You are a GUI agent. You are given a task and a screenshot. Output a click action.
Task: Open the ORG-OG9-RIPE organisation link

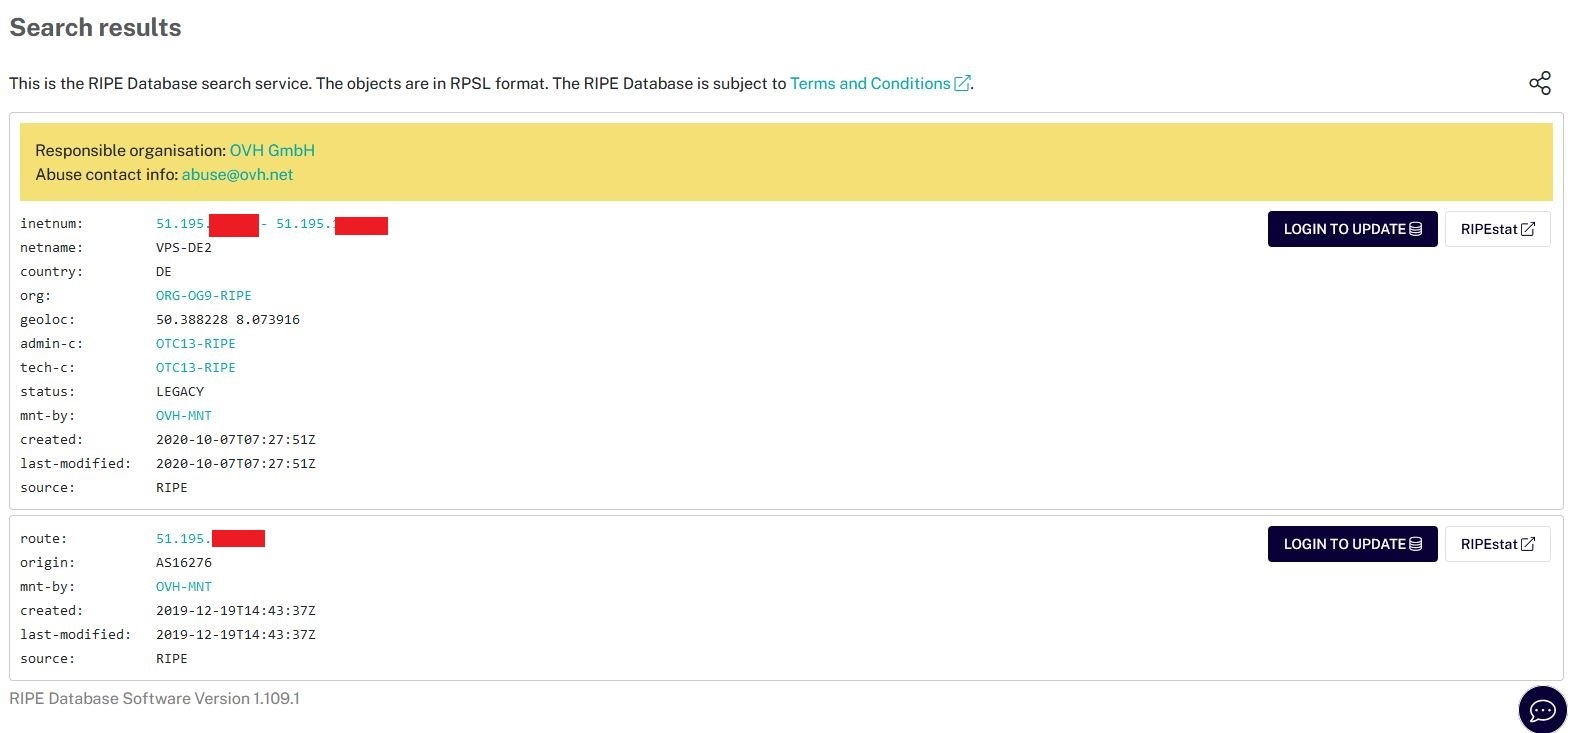pos(203,296)
